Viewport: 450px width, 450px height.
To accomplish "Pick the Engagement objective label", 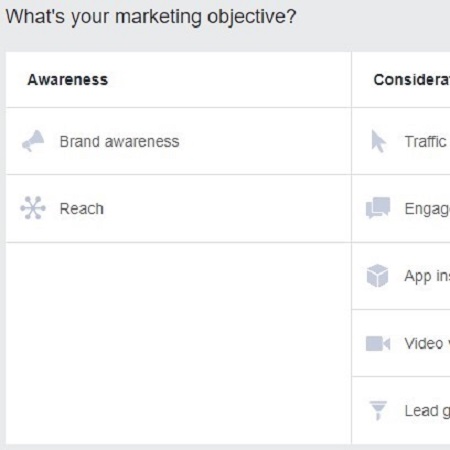I will (427, 210).
